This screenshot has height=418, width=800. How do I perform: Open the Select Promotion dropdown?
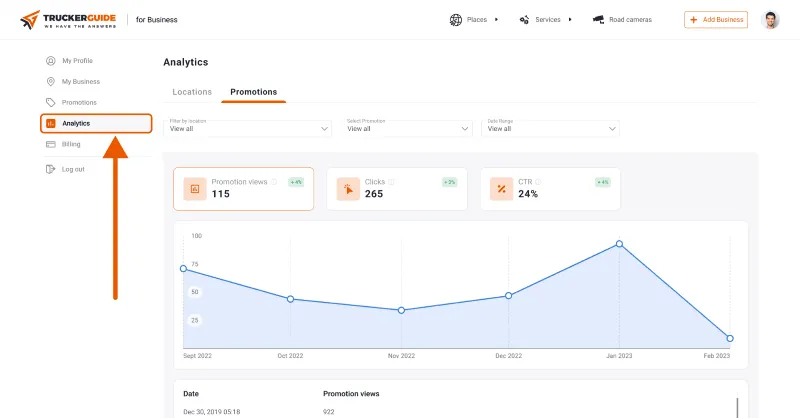coord(407,128)
